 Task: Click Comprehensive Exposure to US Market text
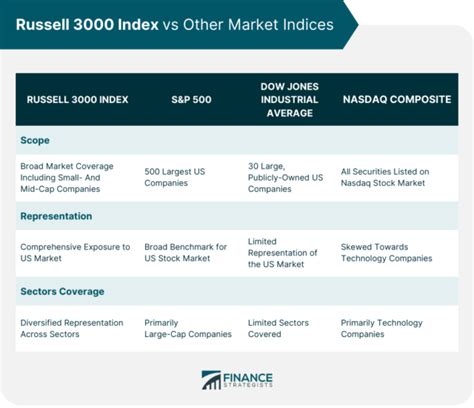(75, 253)
